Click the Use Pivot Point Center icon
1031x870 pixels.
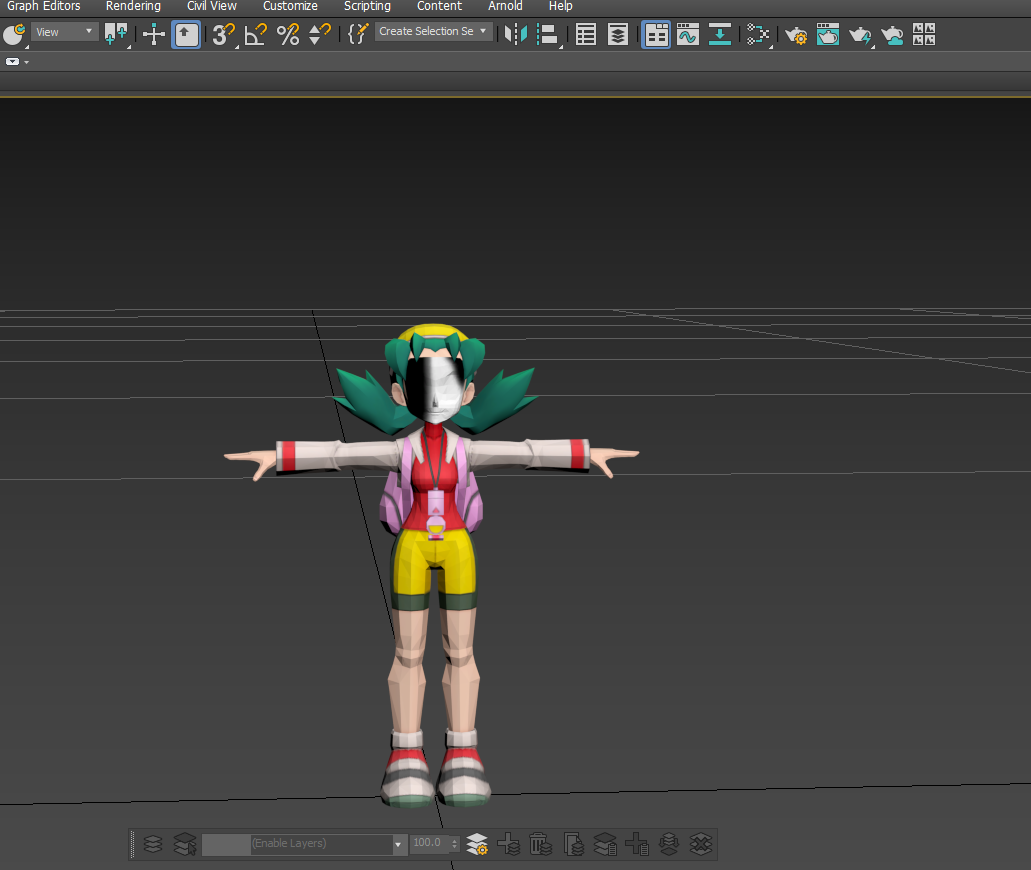116,34
